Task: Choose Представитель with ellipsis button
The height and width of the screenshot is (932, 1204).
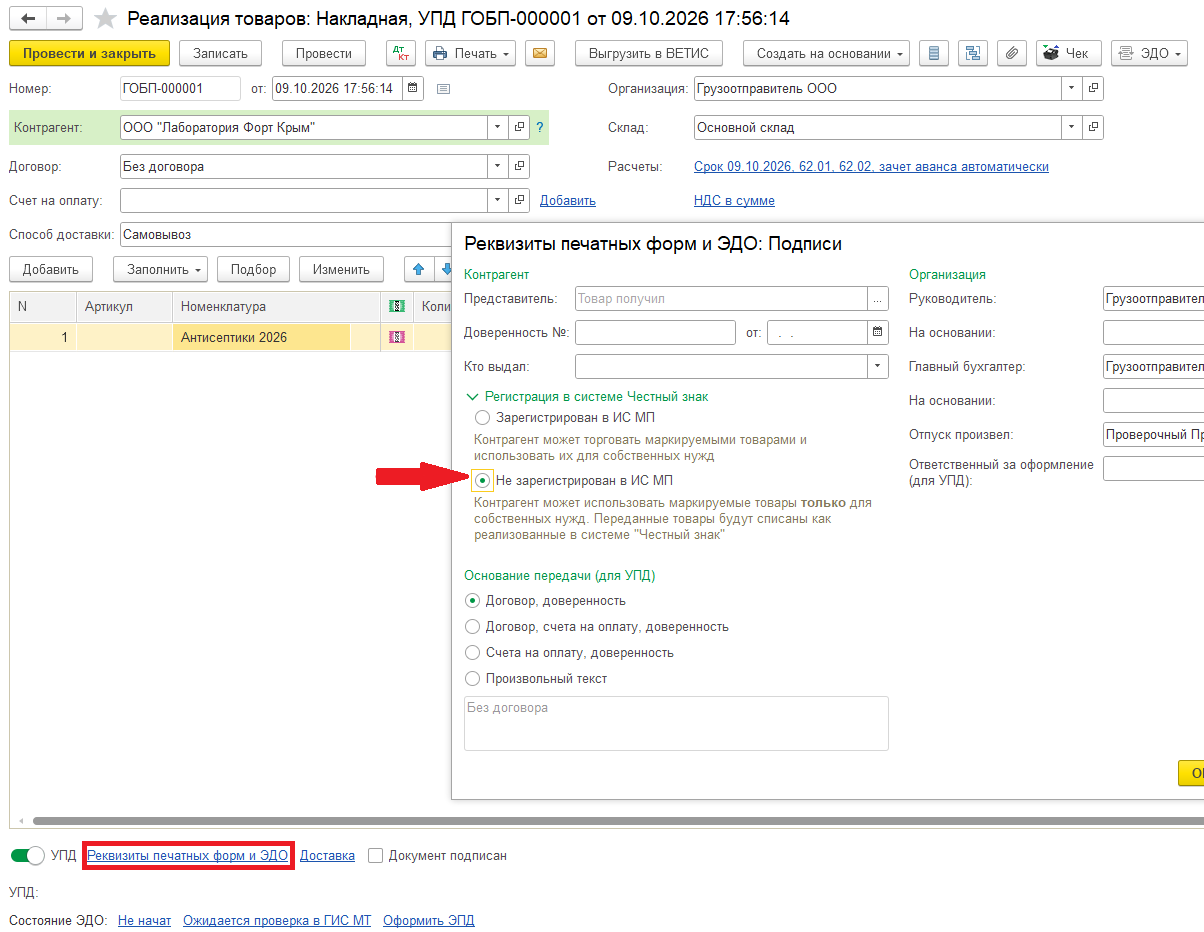Action: click(878, 298)
